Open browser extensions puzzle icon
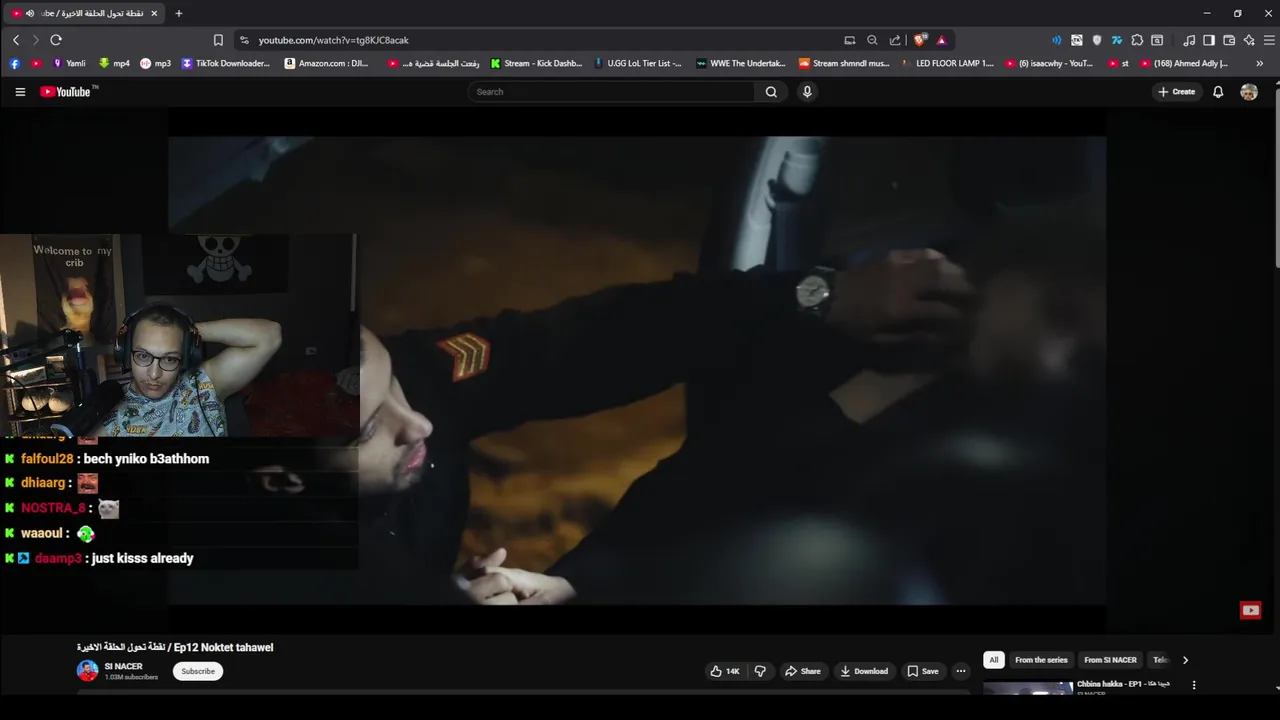The width and height of the screenshot is (1280, 720). (1137, 40)
